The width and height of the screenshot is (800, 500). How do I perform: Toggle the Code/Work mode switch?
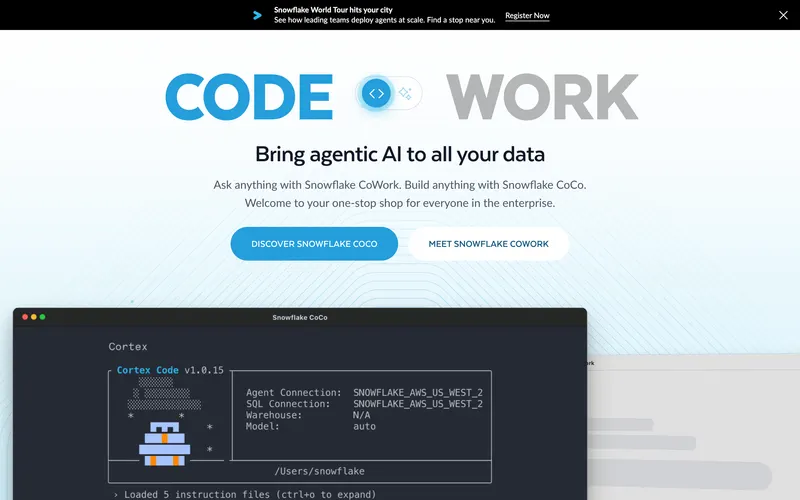pos(389,93)
